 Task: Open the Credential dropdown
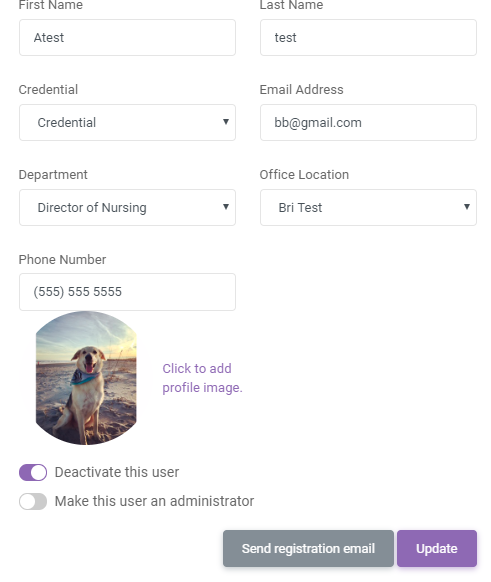(127, 122)
